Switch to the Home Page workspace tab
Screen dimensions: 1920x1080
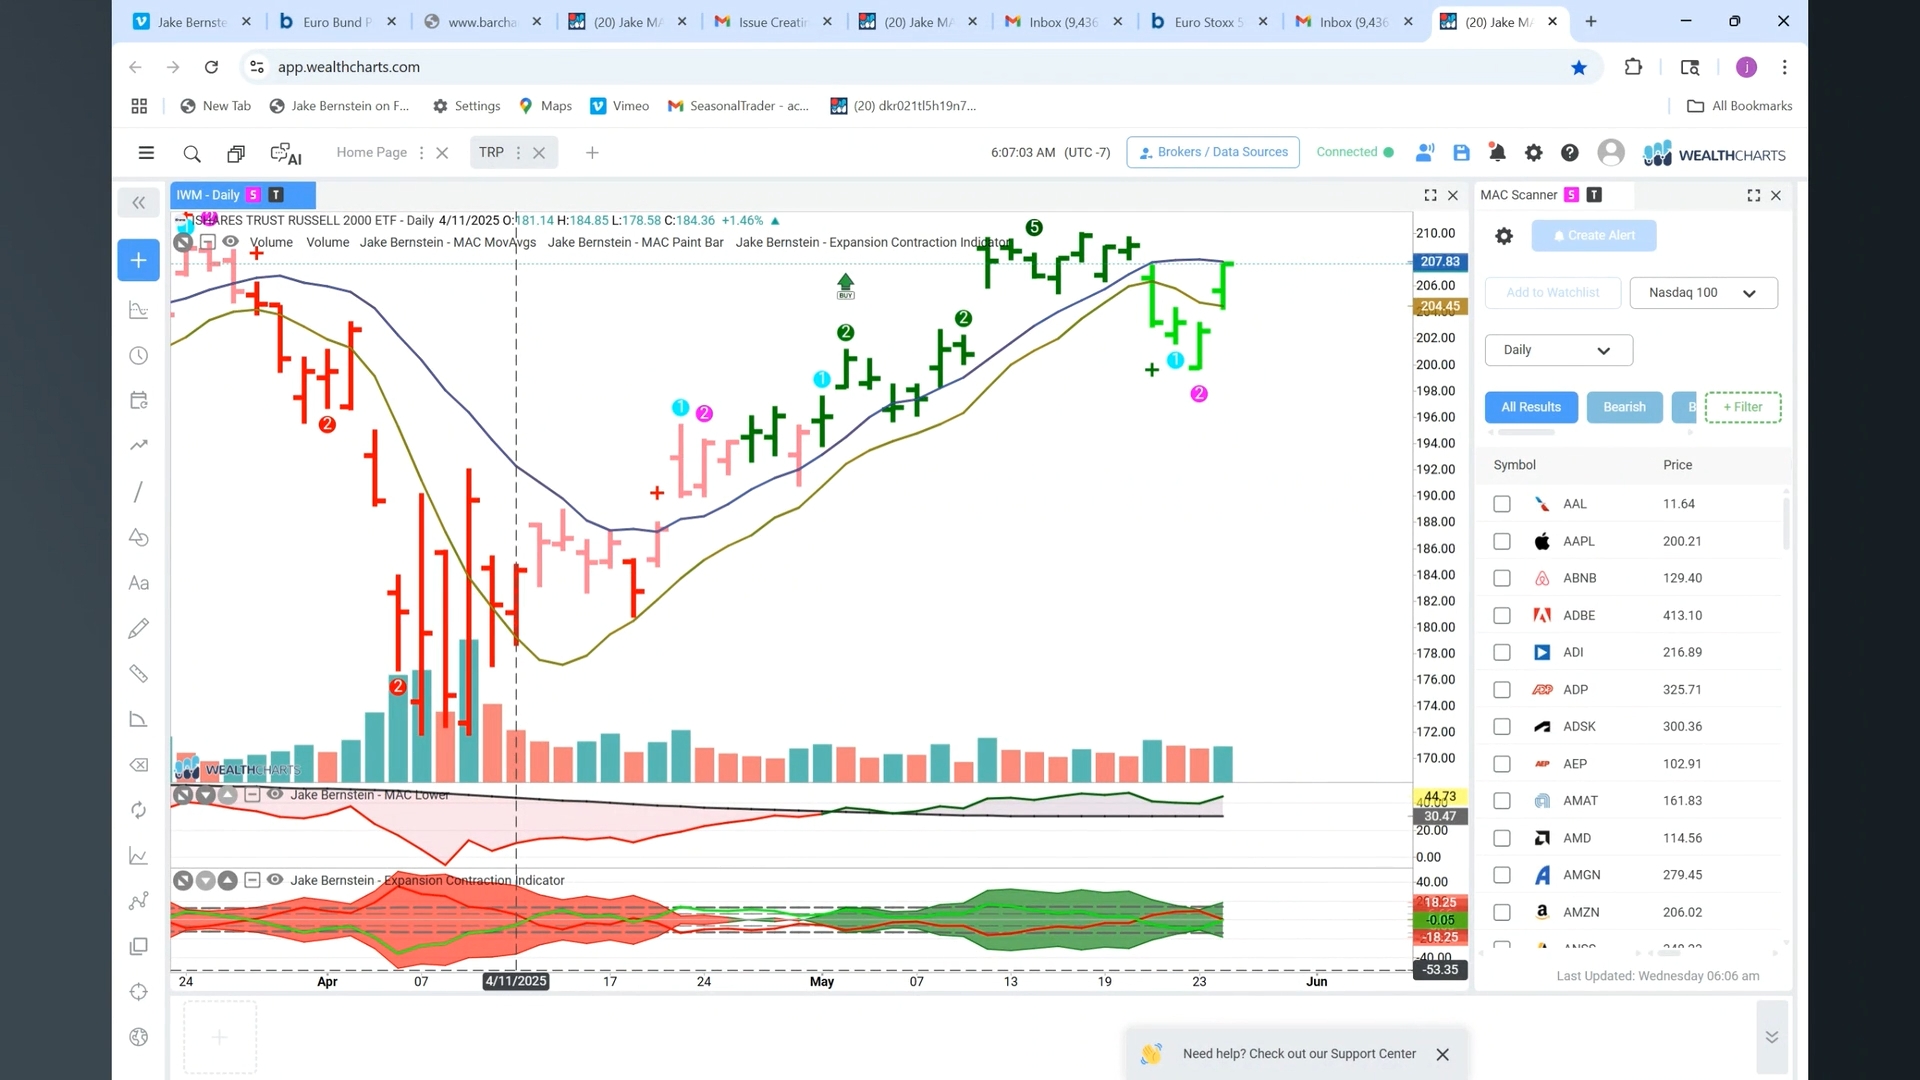[x=371, y=152]
